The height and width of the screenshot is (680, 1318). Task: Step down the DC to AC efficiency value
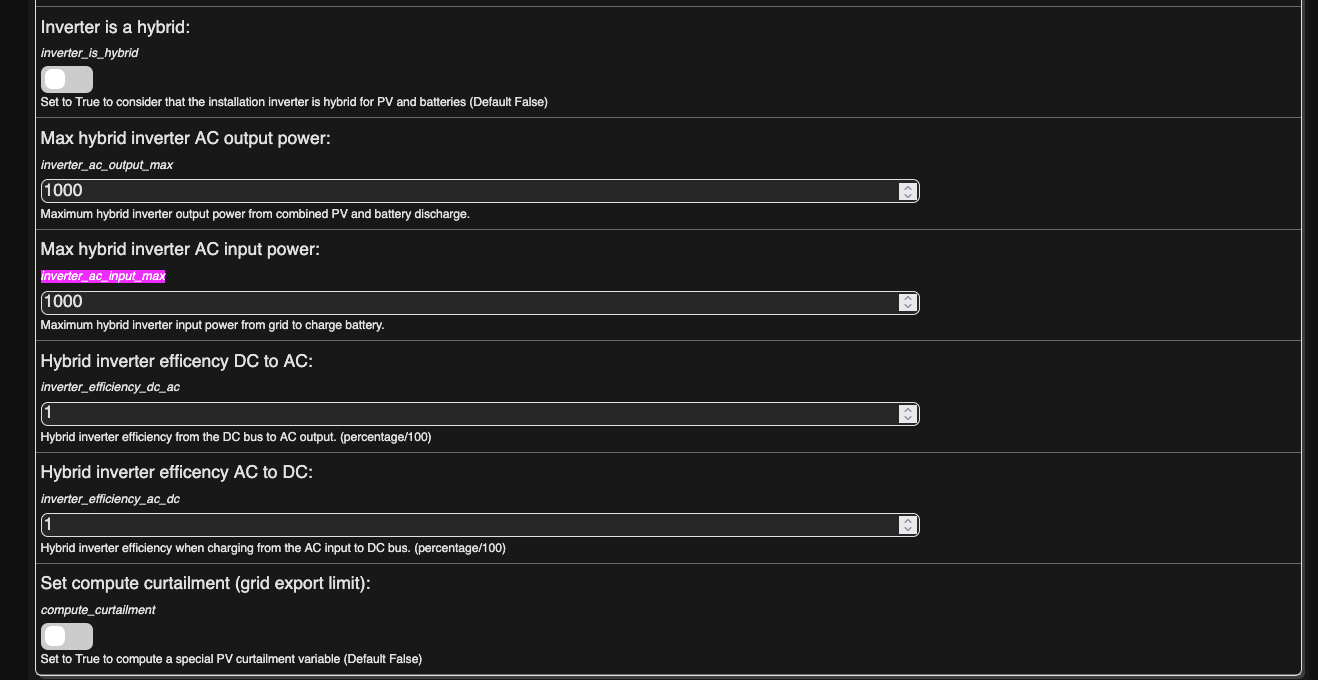point(907,418)
